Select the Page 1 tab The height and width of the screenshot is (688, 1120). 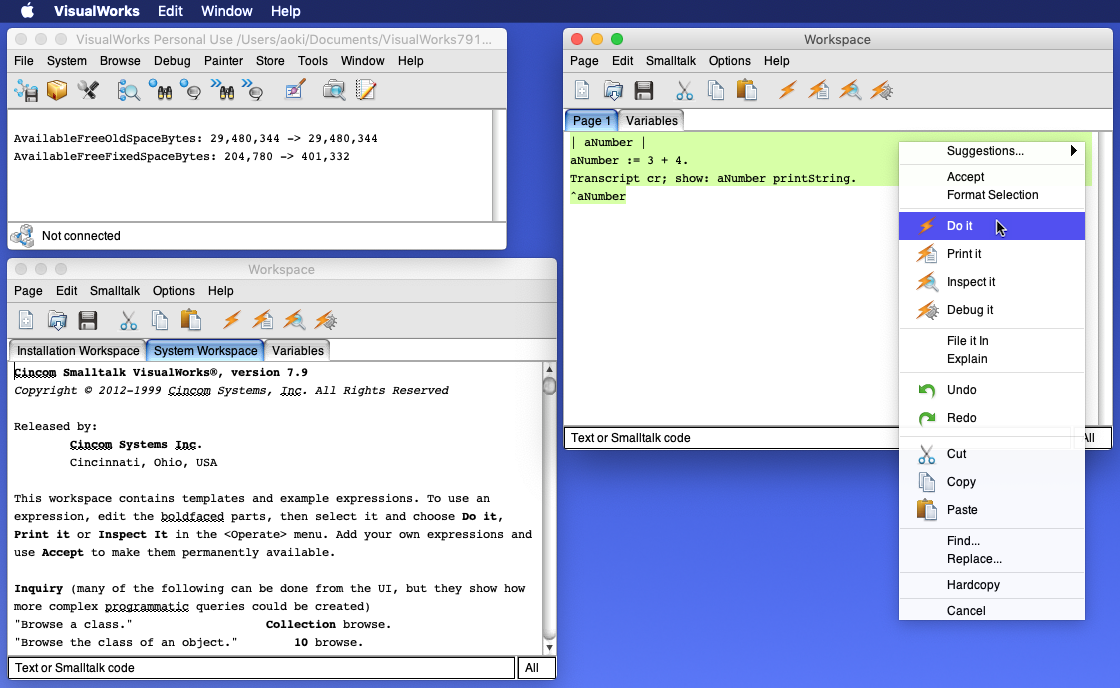tap(591, 121)
